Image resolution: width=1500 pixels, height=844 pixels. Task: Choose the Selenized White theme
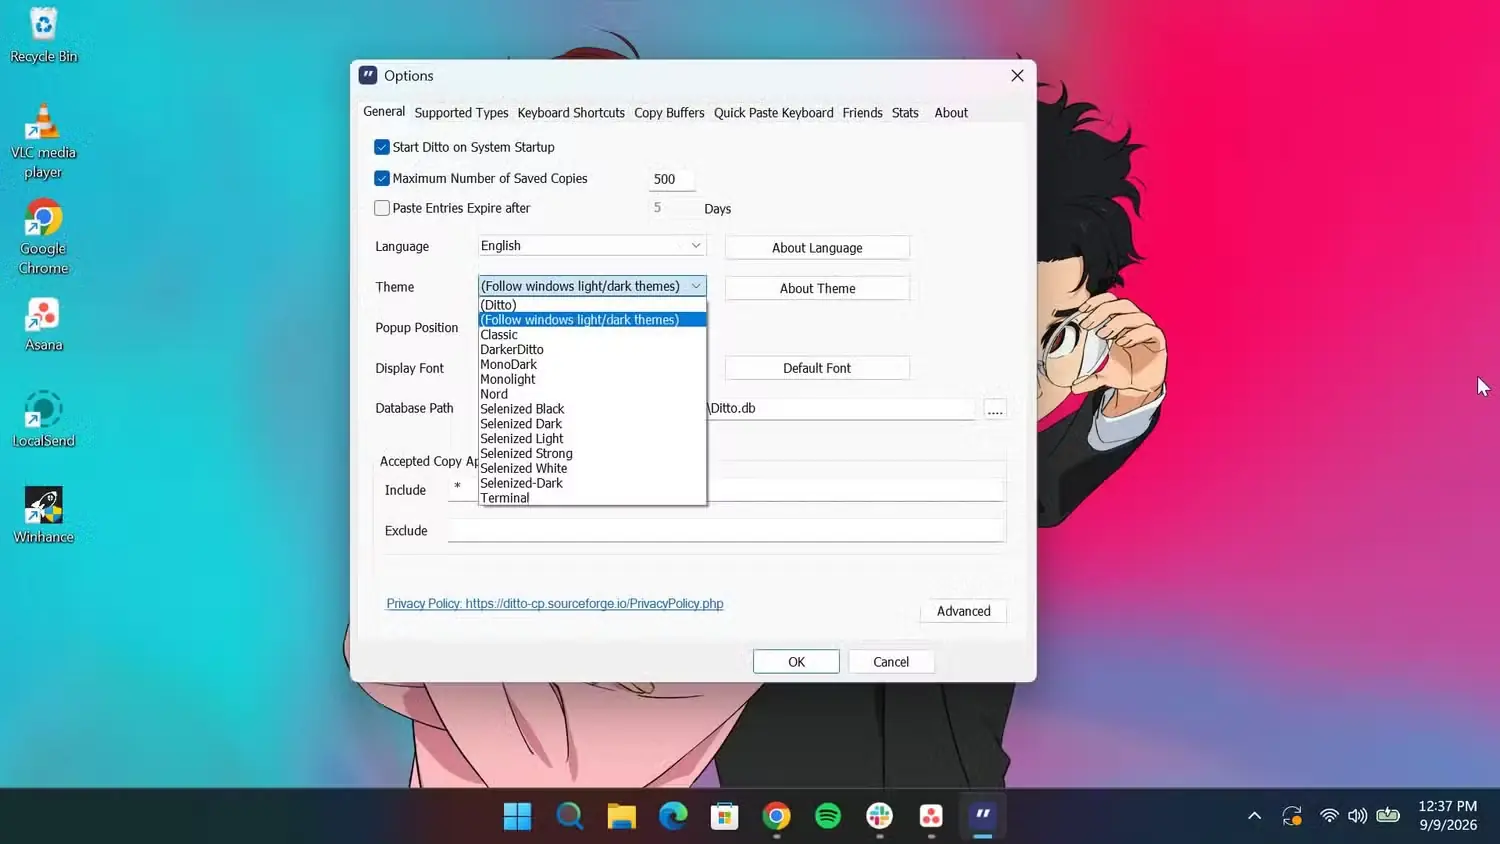[x=592, y=468]
